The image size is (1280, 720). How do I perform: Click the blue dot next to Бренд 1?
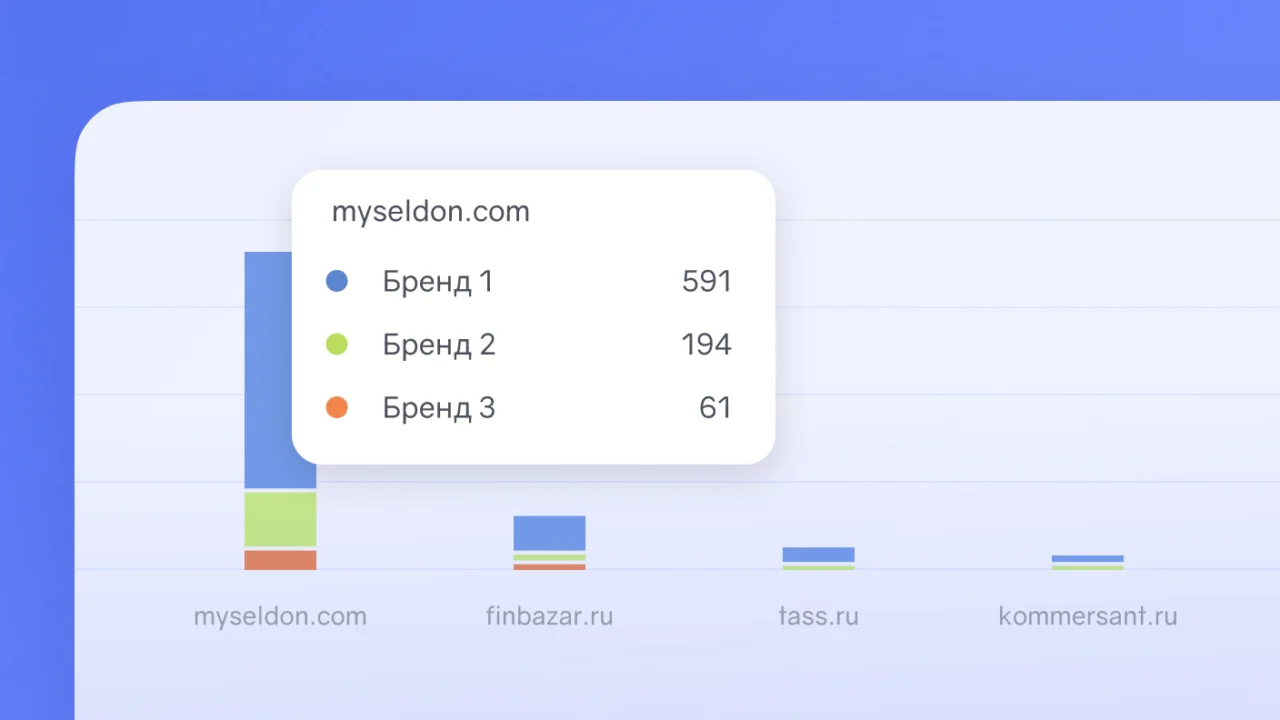337,282
